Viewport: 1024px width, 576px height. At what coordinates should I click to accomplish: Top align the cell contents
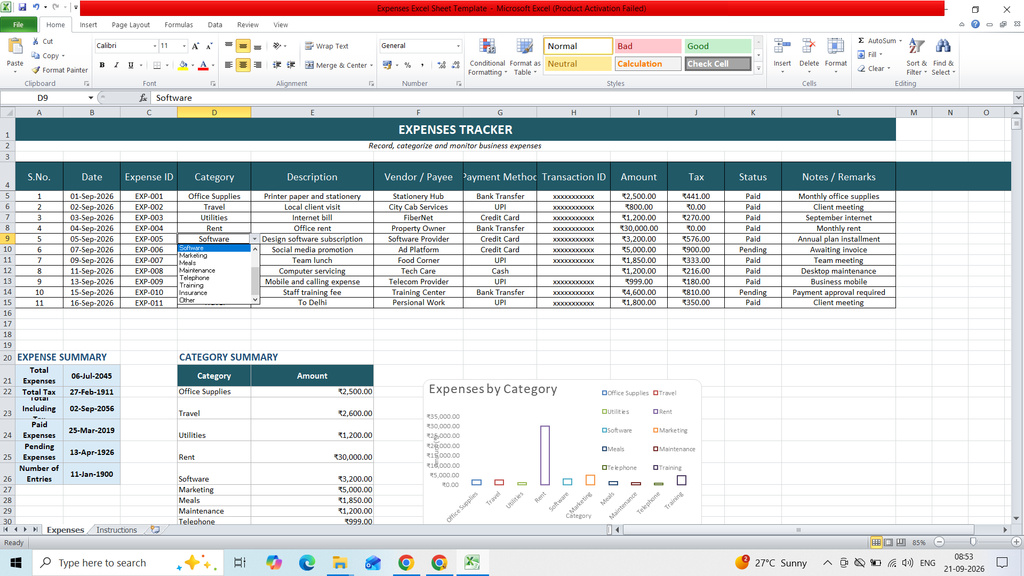(x=229, y=46)
